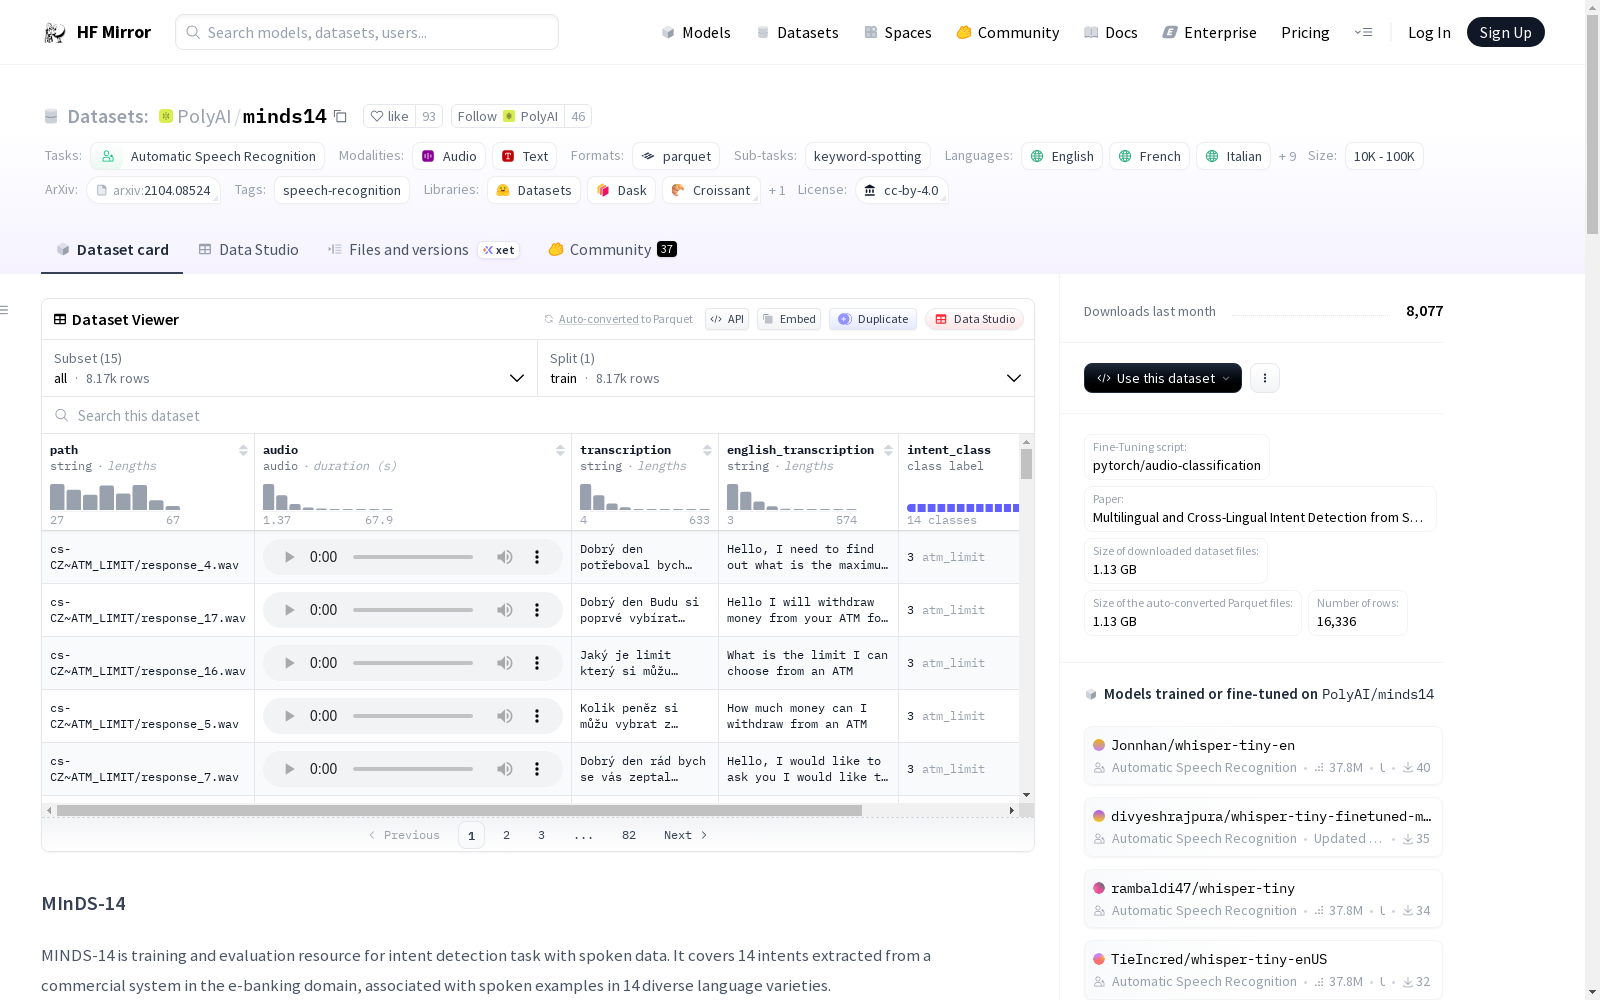Click the Duplicate button
The width and height of the screenshot is (1600, 1000).
873,319
